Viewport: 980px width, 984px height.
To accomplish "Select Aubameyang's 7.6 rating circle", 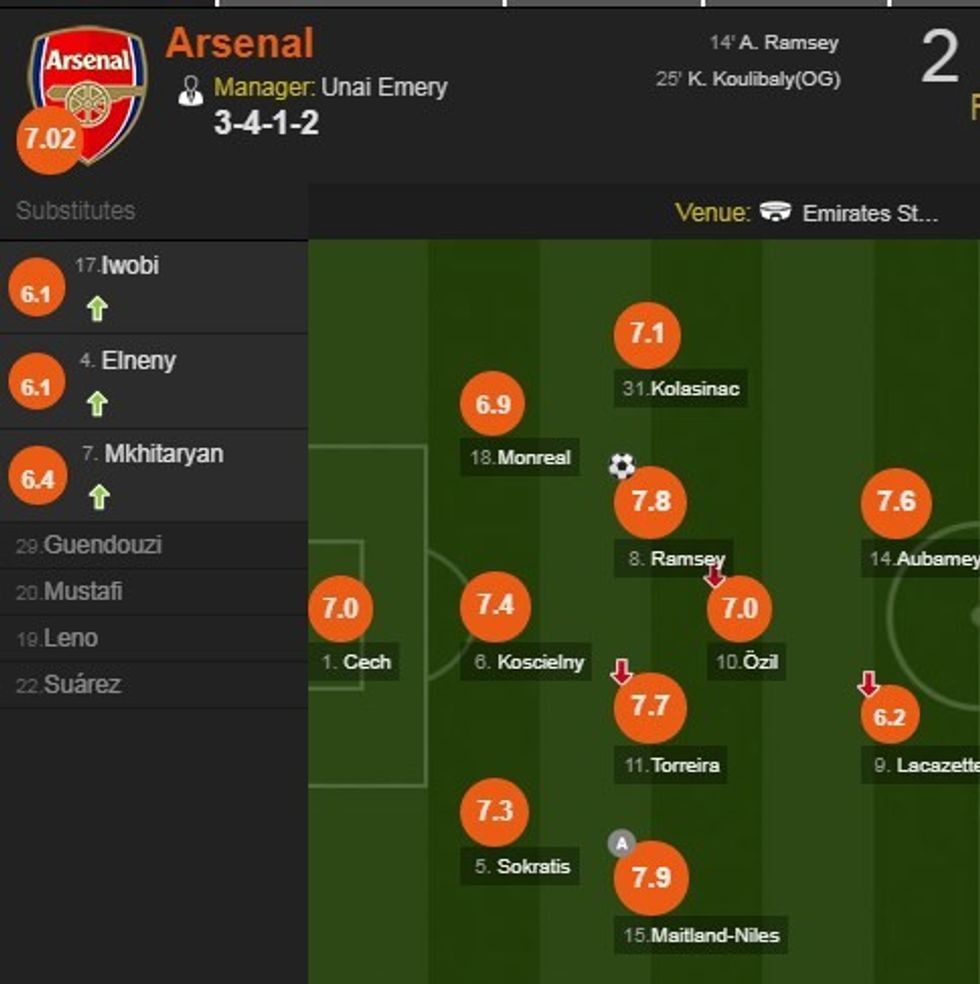I will pyautogui.click(x=895, y=502).
